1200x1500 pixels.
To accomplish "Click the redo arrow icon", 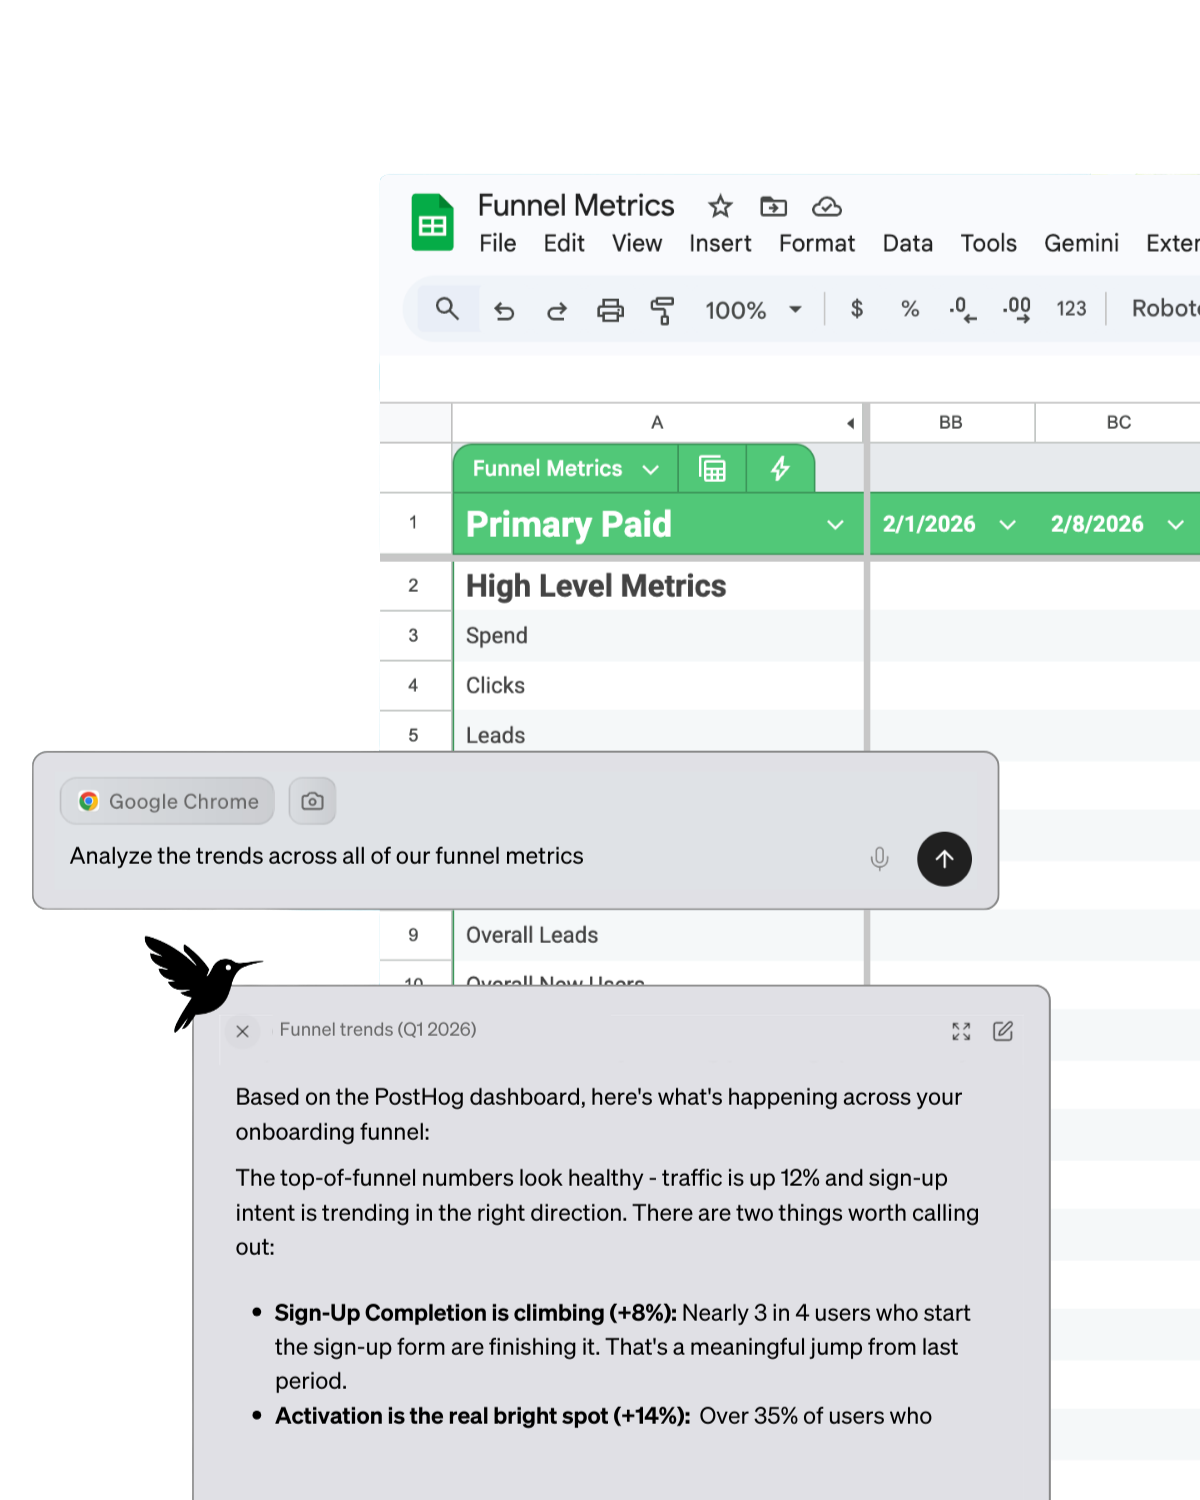I will 557,311.
